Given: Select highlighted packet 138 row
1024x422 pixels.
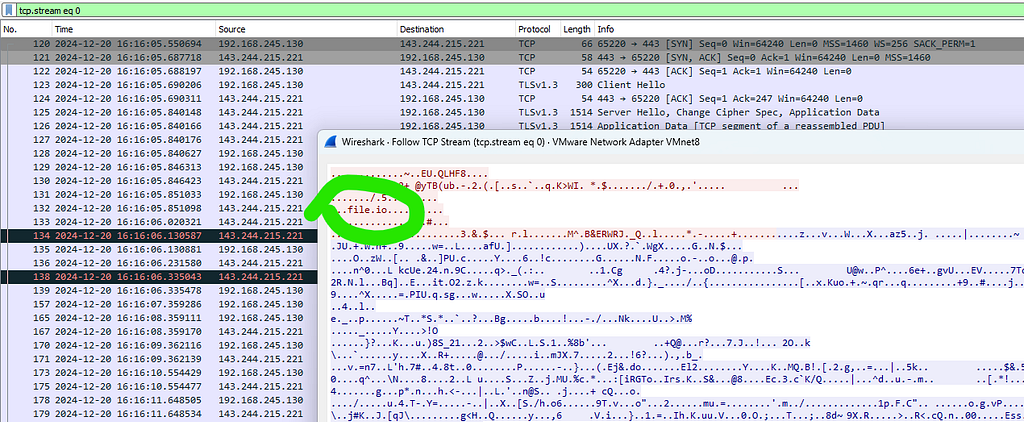Looking at the screenshot, I should coord(157,277).
